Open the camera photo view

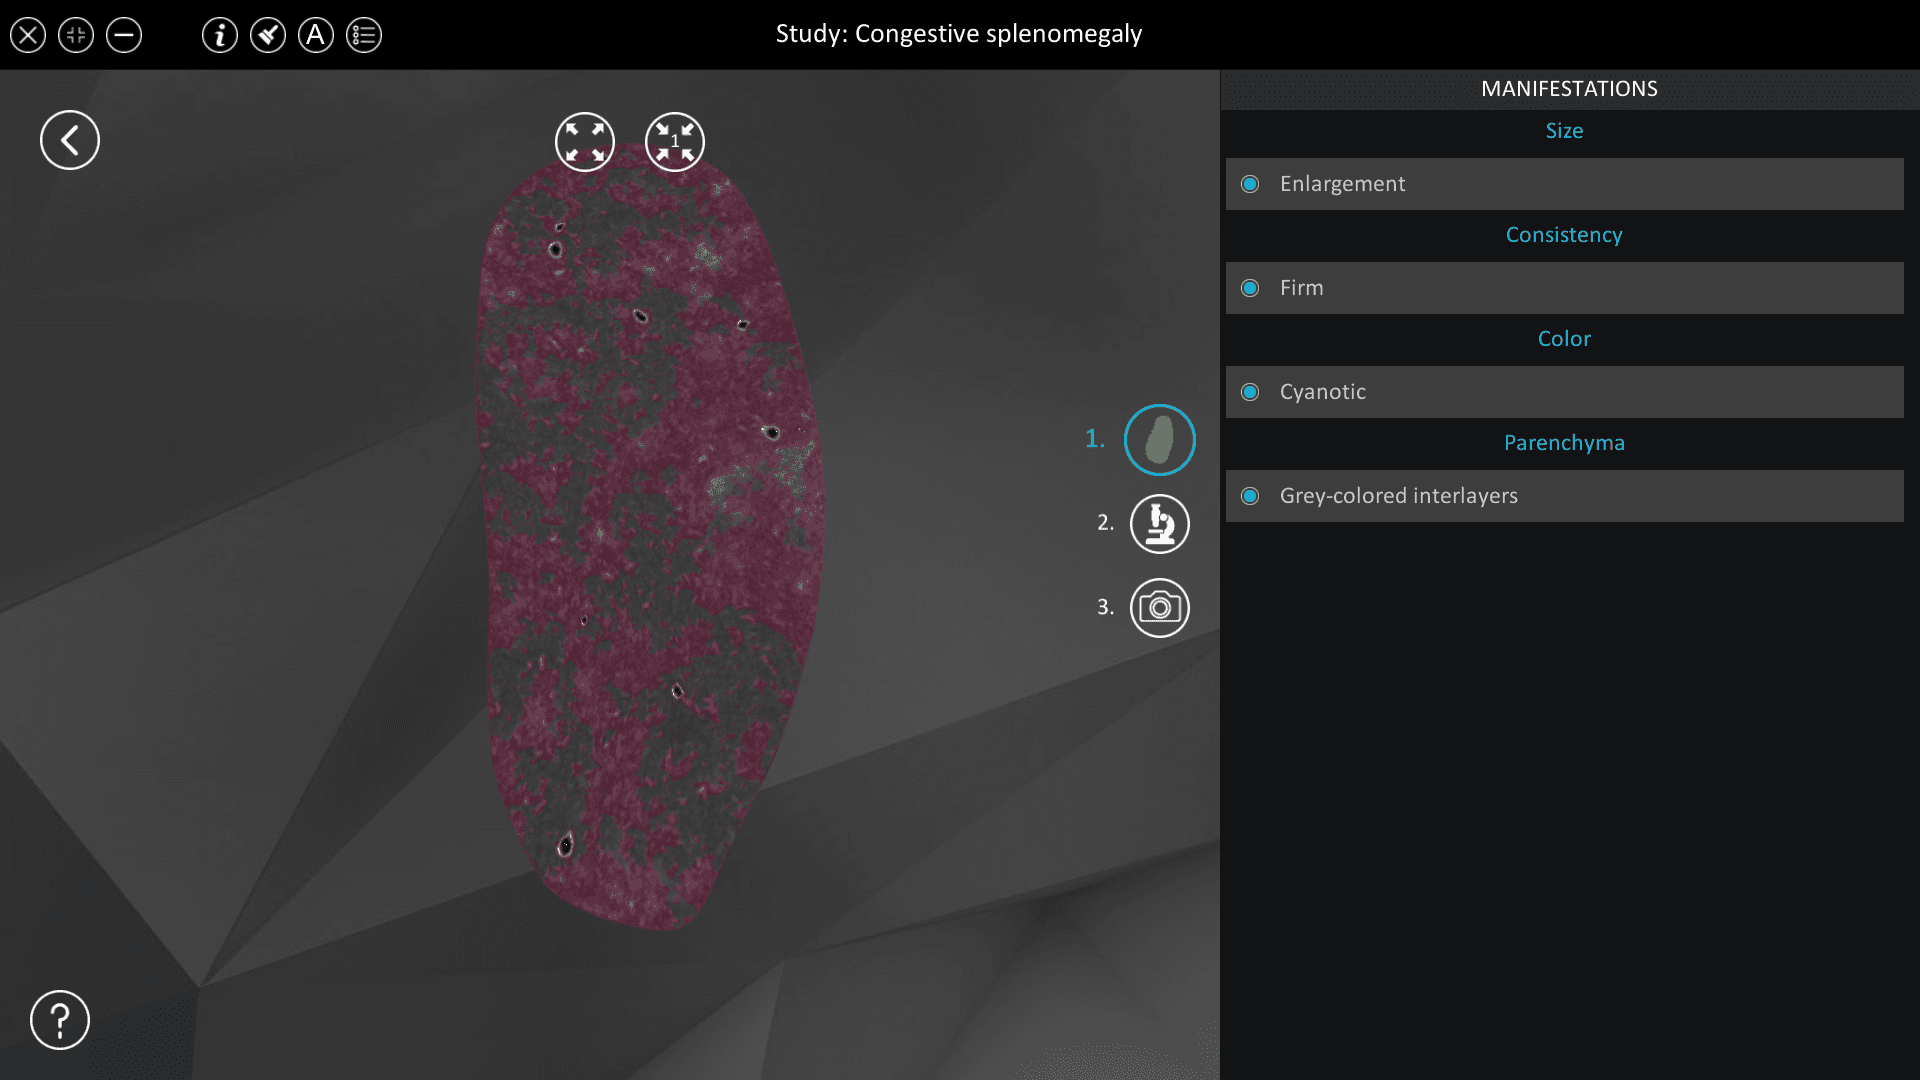point(1160,608)
